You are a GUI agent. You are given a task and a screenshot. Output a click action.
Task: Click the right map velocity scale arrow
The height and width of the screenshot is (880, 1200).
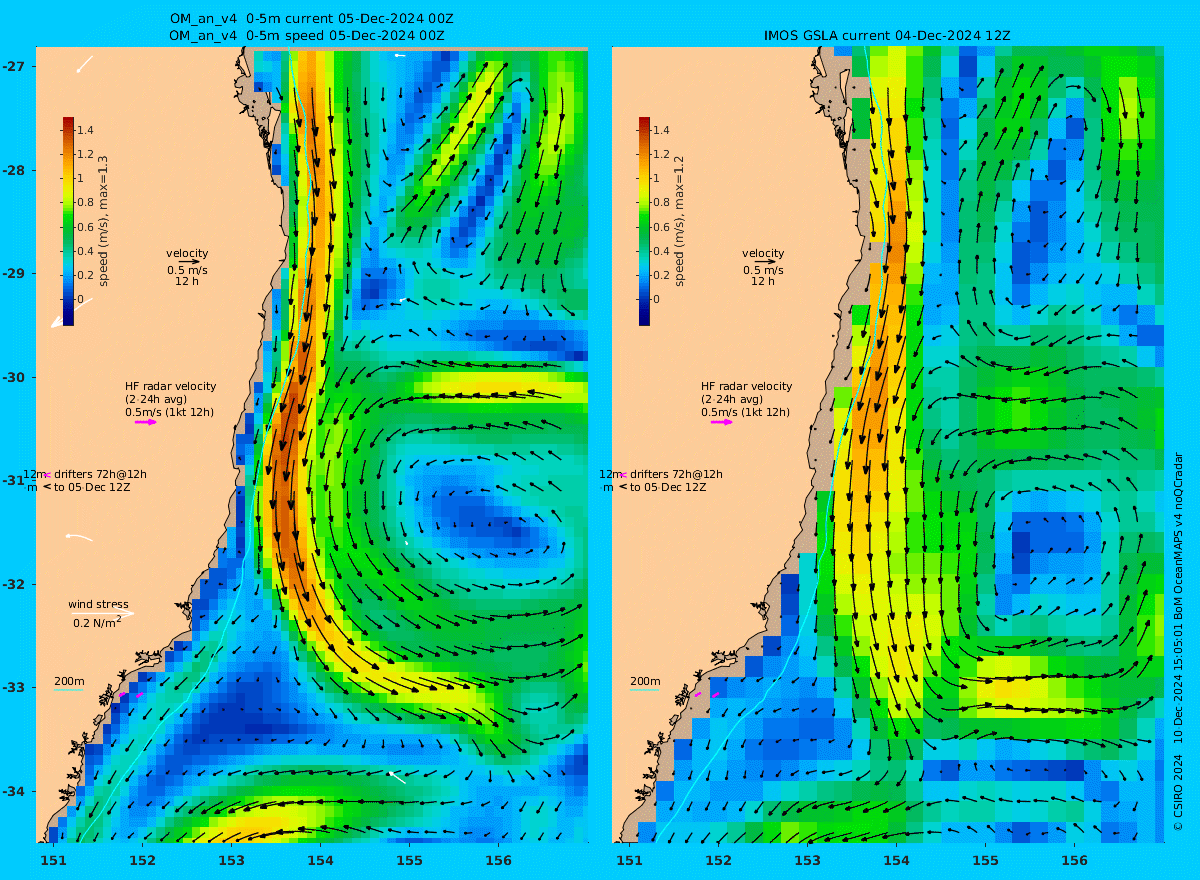pyautogui.click(x=764, y=262)
